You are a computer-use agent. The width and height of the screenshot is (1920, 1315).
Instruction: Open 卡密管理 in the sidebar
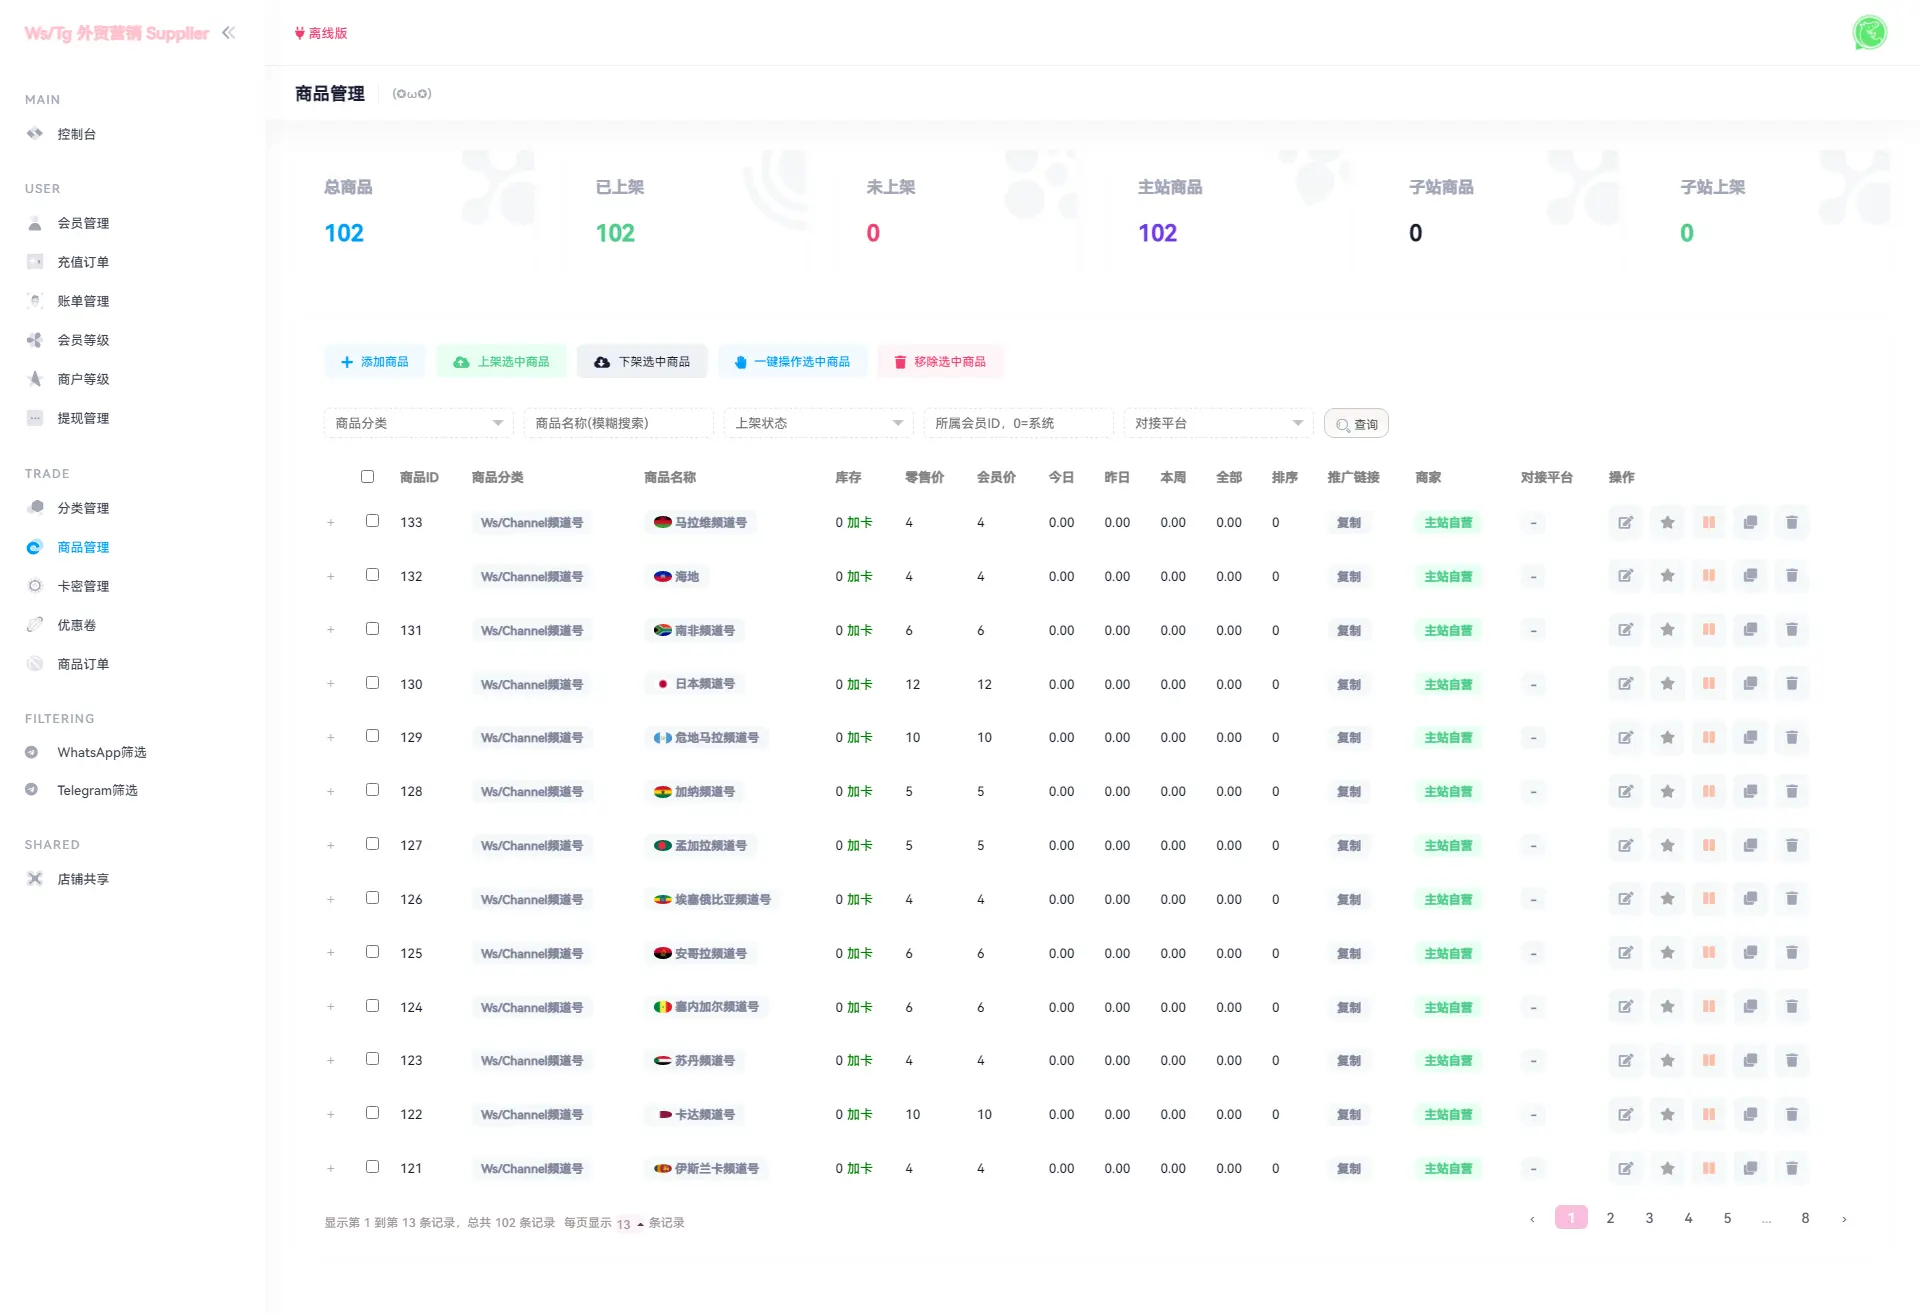point(83,586)
